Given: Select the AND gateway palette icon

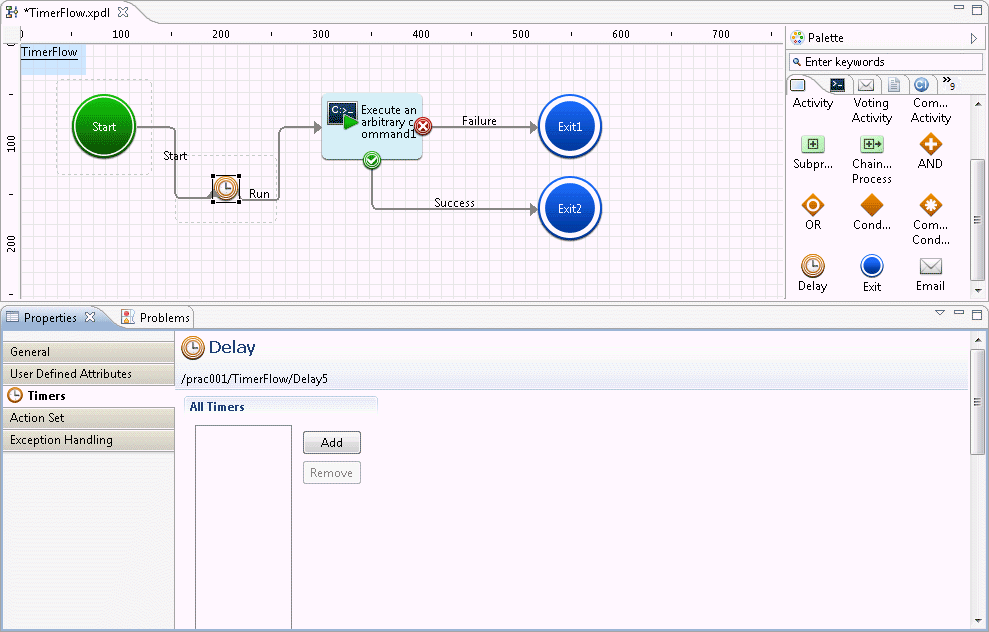Looking at the screenshot, I should [930, 144].
